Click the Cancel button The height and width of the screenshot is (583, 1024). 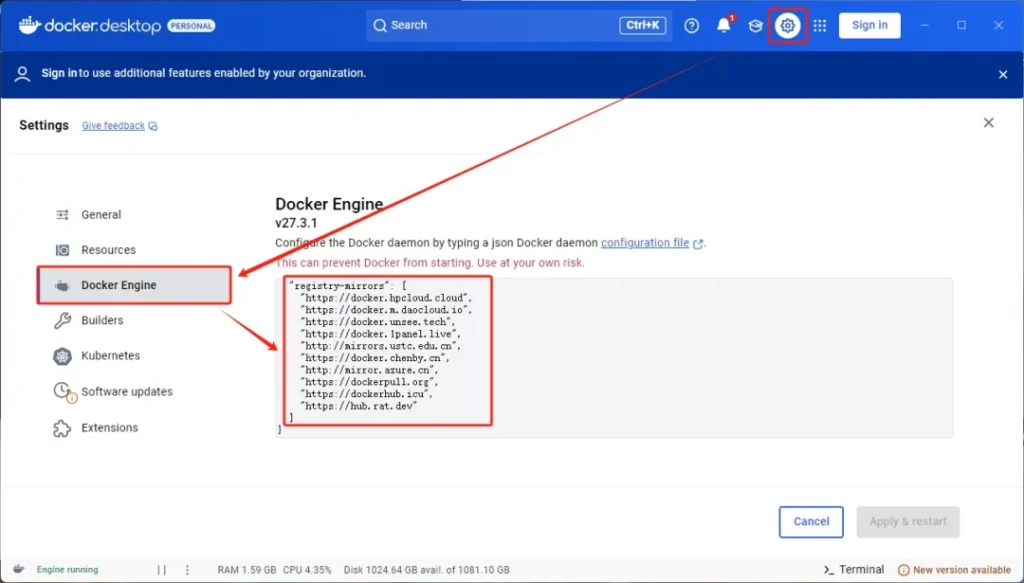point(811,521)
